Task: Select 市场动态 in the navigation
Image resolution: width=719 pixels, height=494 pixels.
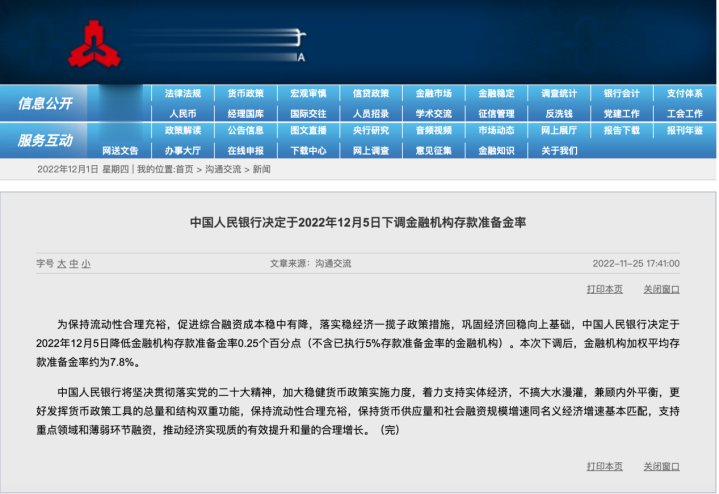Action: tap(497, 130)
